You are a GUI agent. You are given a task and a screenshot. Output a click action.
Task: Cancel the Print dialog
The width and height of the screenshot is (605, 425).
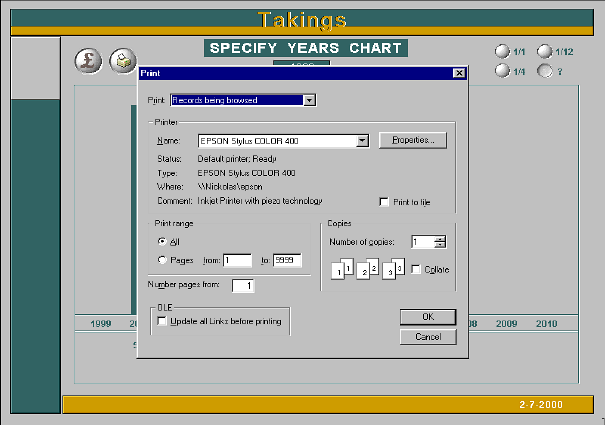pyautogui.click(x=428, y=337)
